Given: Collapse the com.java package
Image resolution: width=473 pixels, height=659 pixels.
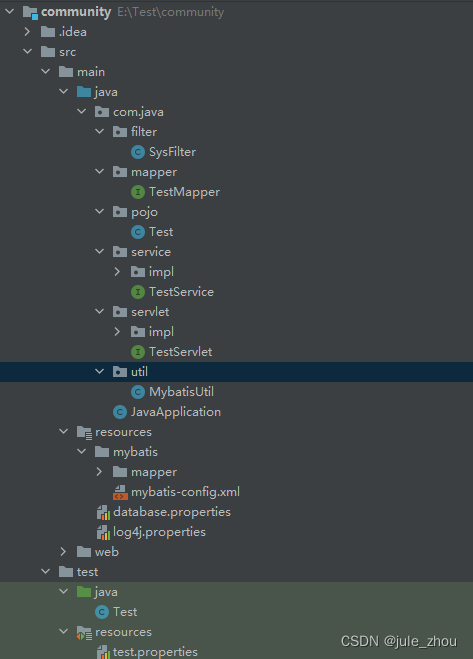Looking at the screenshot, I should pyautogui.click(x=82, y=112).
